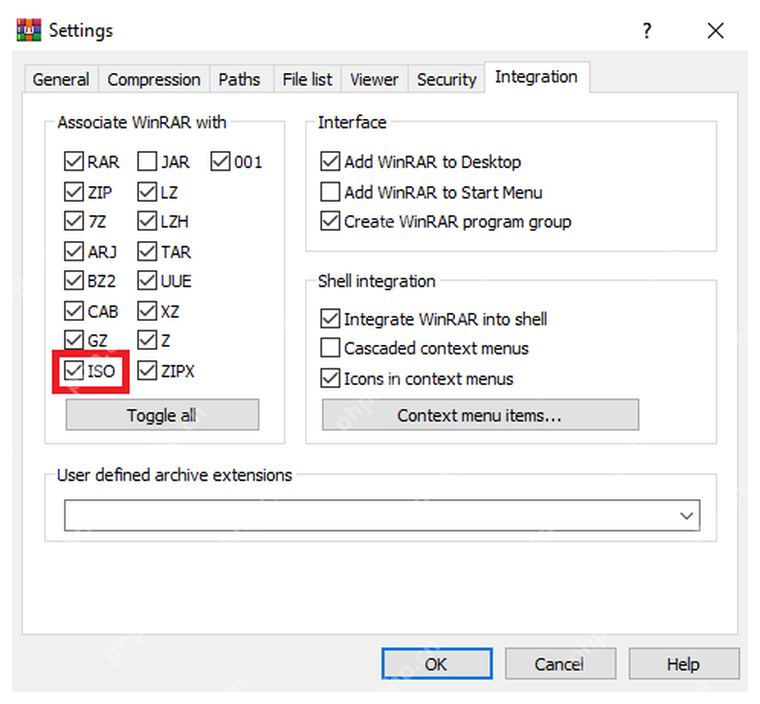Enable the JAR association checkbox

147,161
